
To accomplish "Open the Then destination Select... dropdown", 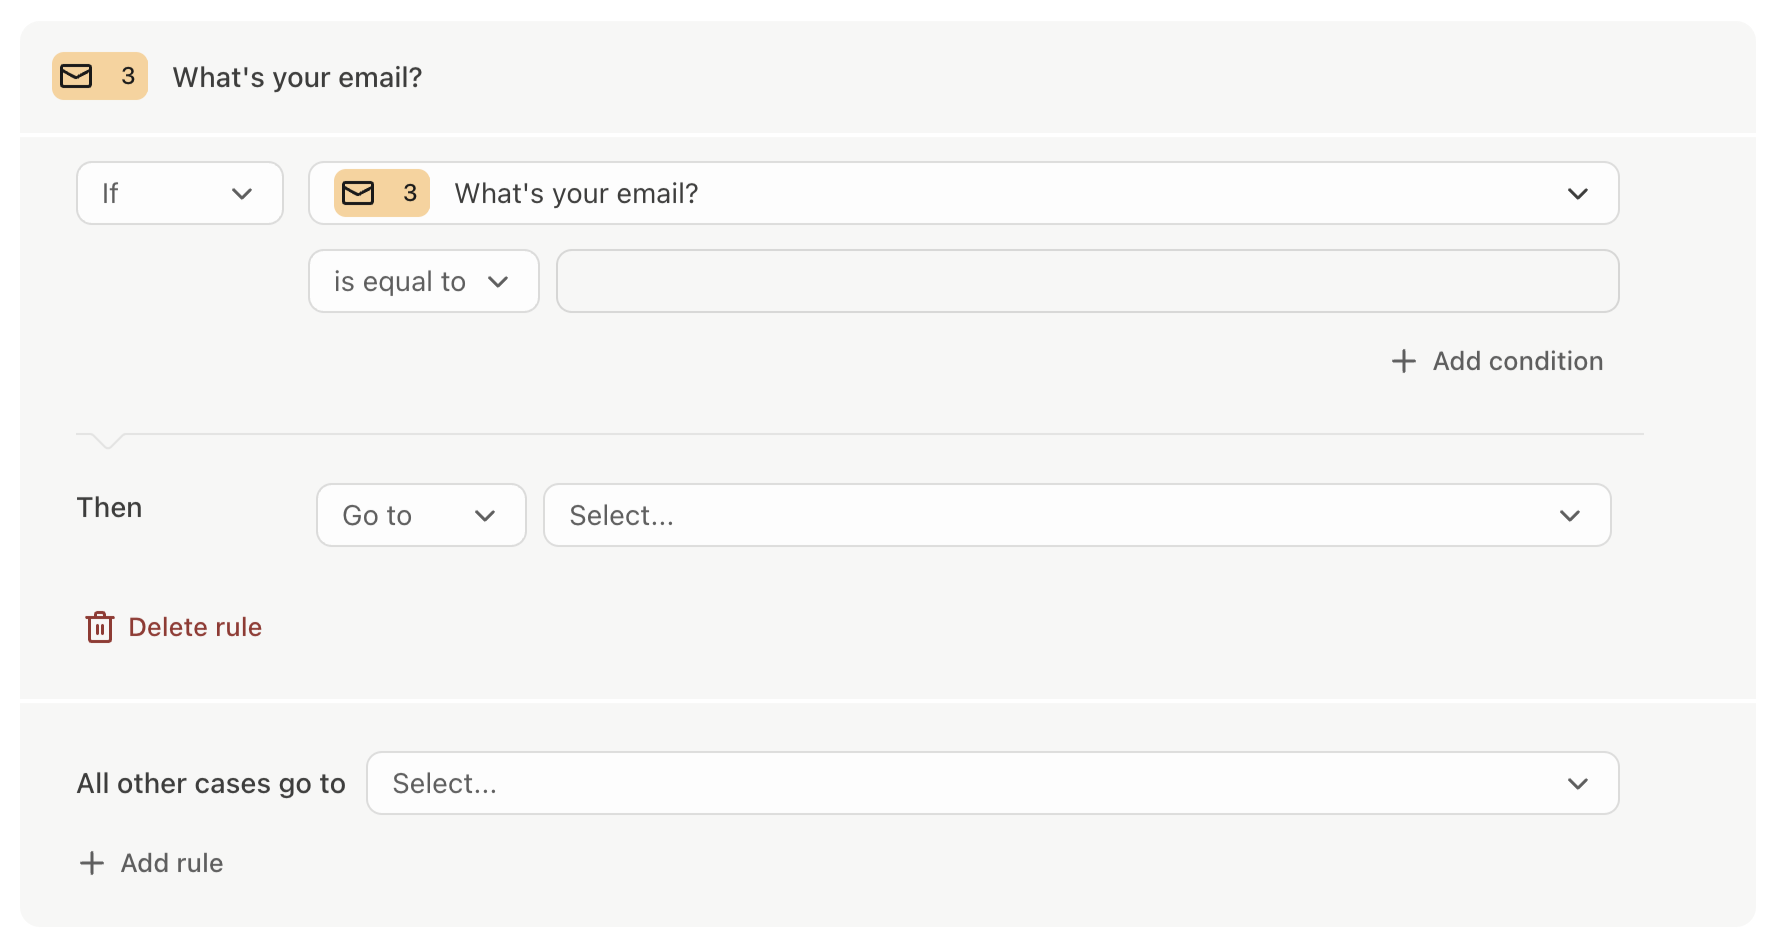I will [x=1077, y=515].
